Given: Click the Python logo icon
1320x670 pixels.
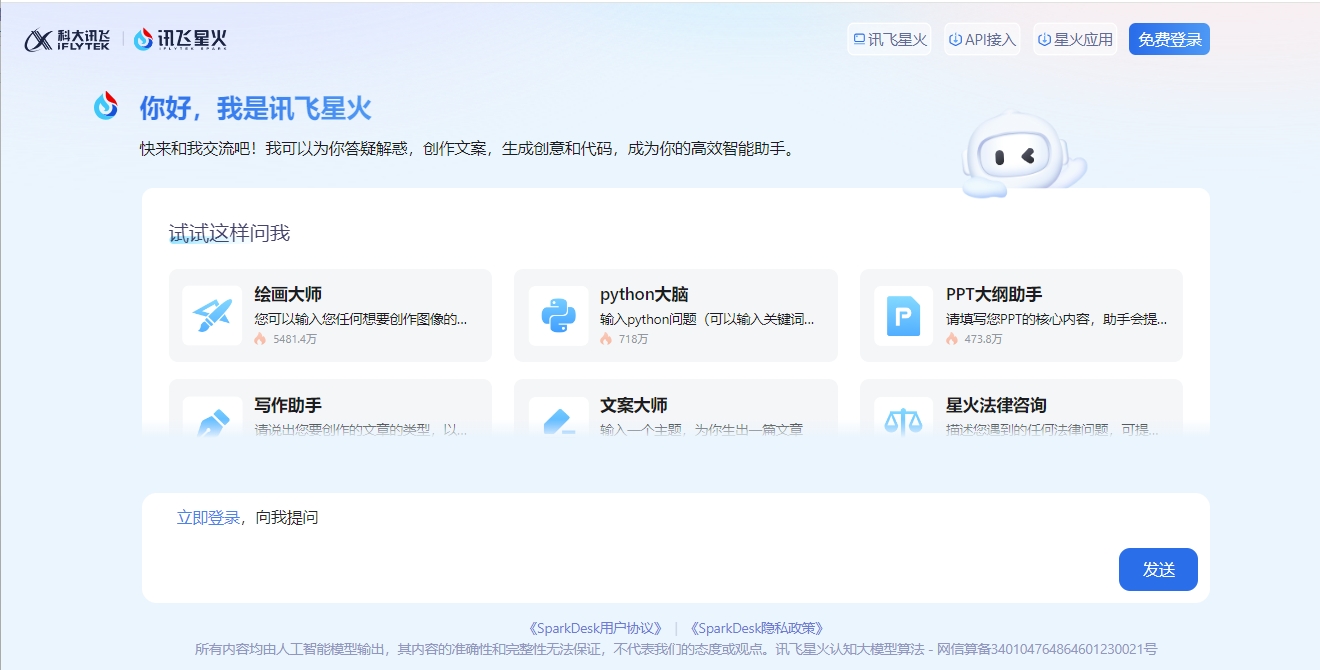Looking at the screenshot, I should point(558,315).
